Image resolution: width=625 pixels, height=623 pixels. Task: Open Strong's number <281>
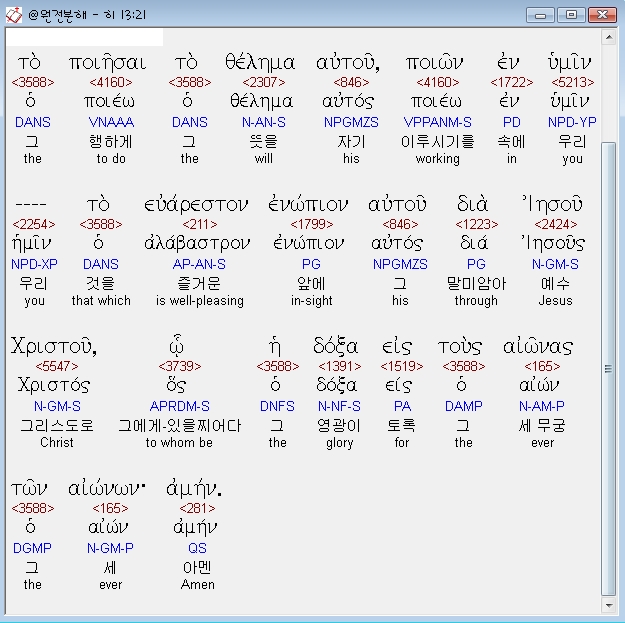[x=197, y=508]
